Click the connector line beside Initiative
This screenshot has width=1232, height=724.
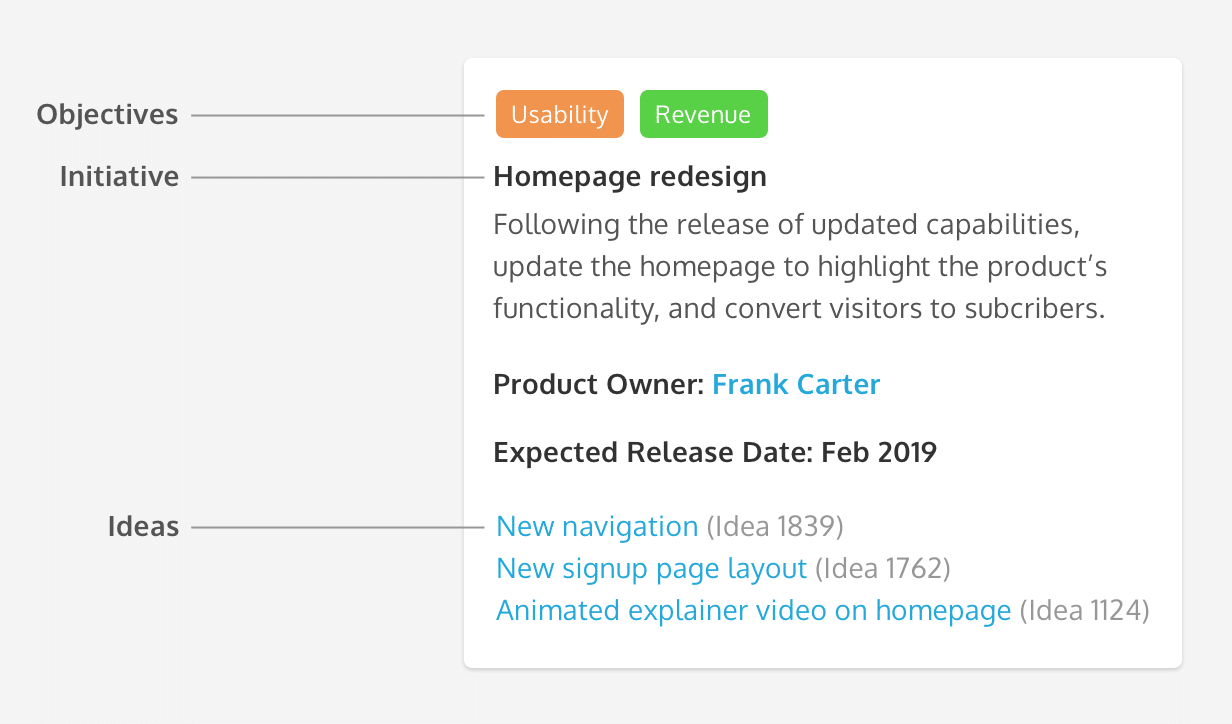(338, 178)
